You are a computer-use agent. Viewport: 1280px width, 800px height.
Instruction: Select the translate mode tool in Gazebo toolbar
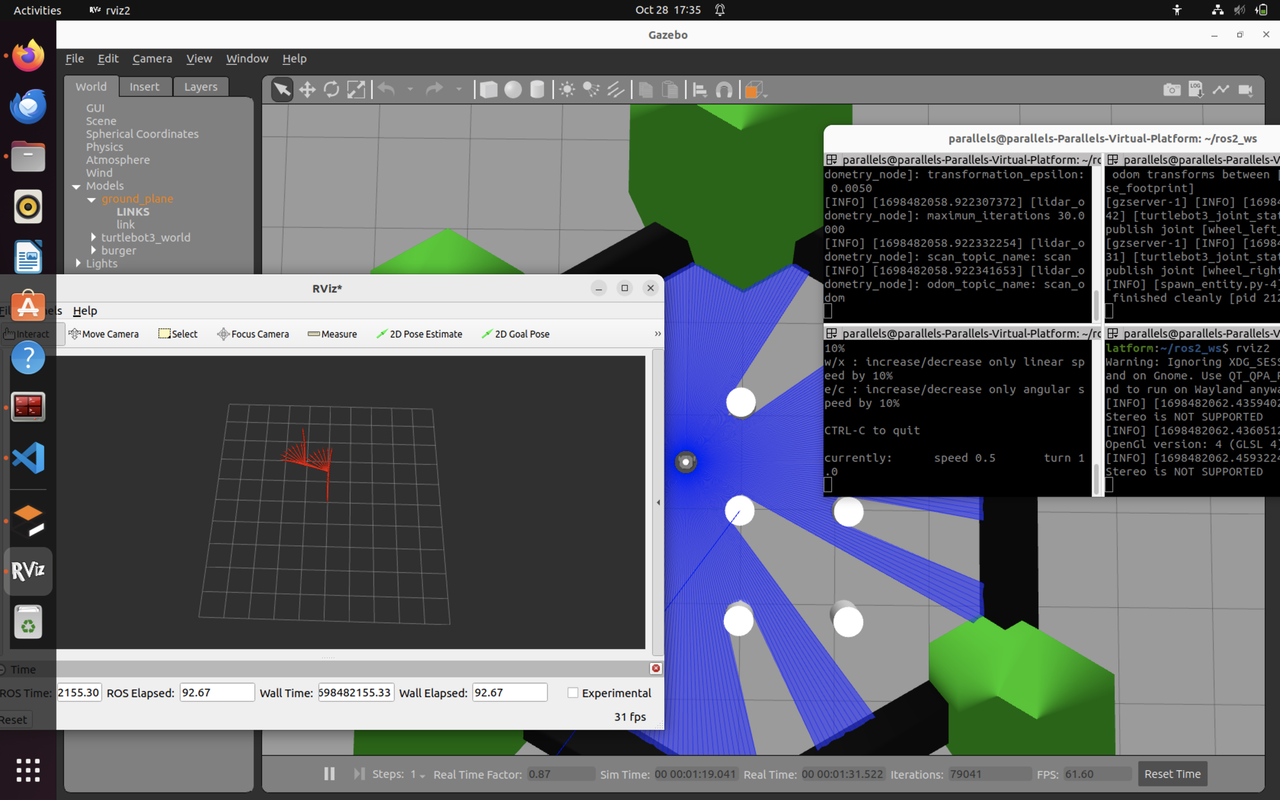coord(307,90)
